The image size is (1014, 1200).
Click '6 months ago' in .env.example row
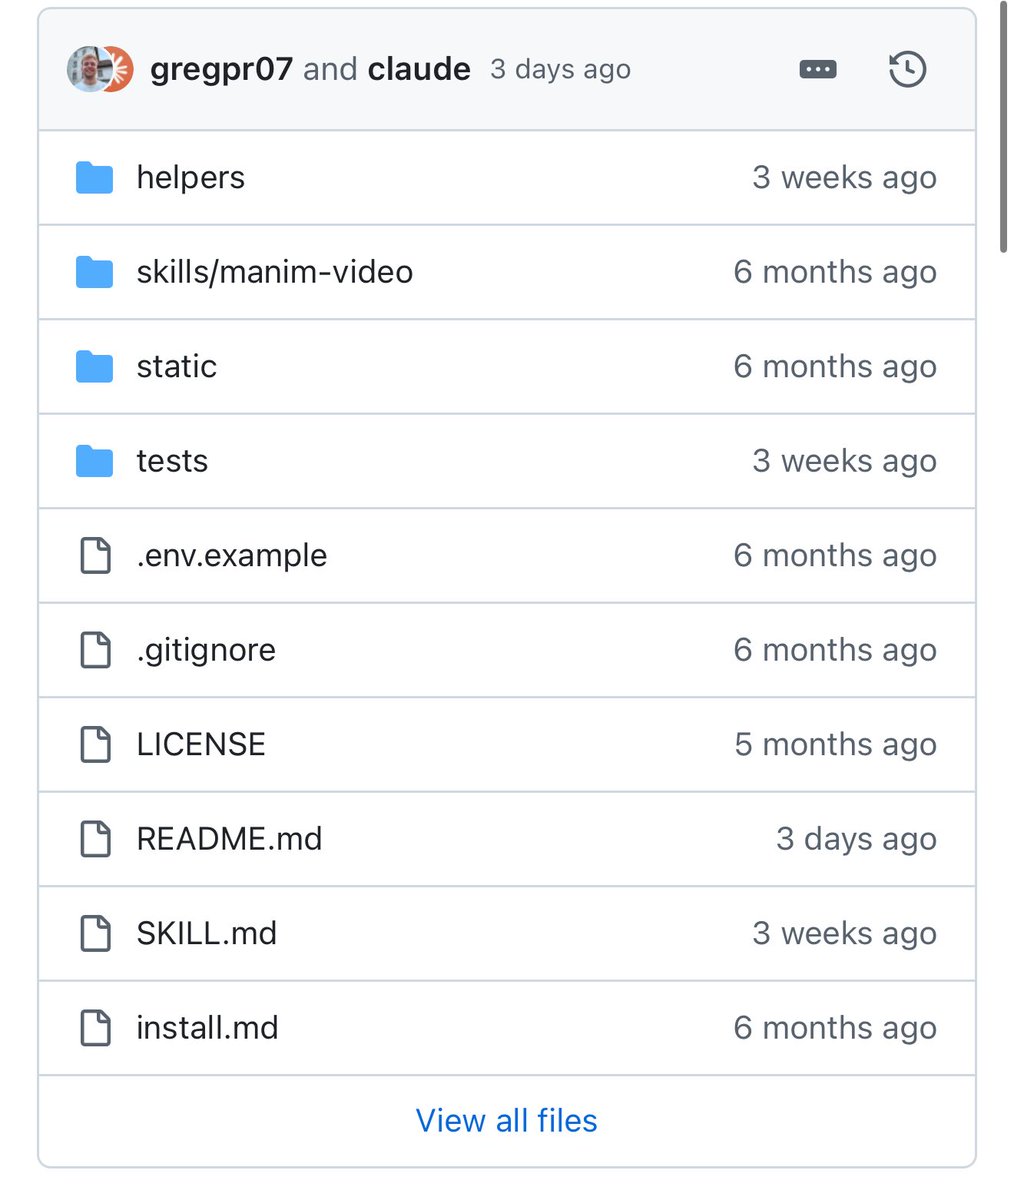(835, 556)
